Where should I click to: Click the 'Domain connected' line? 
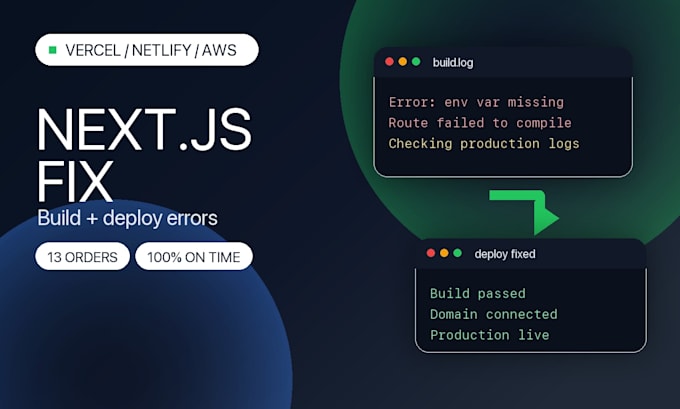point(494,314)
